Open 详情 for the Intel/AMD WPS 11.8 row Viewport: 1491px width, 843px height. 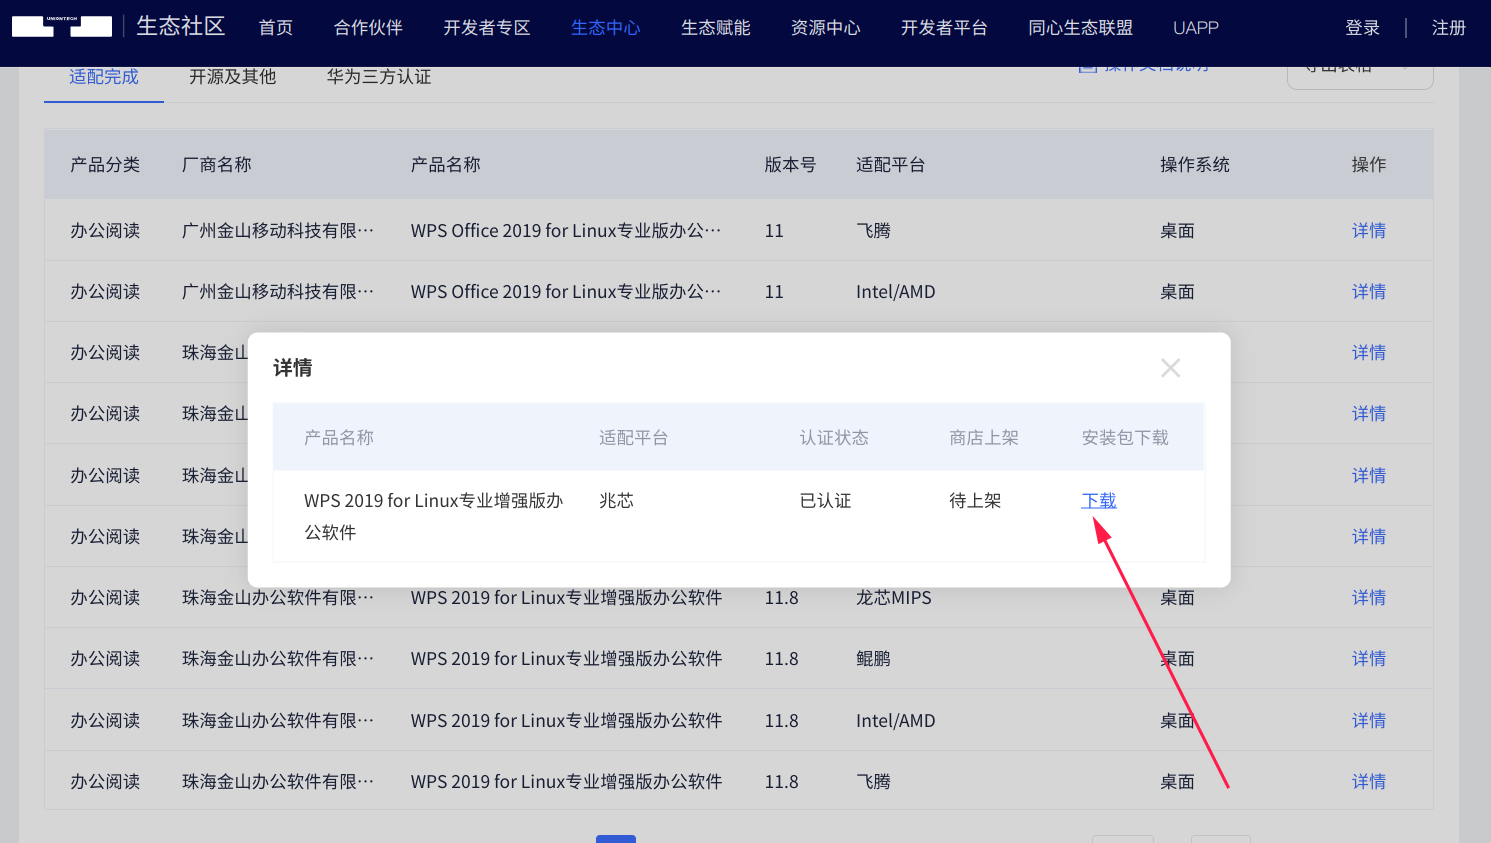point(1368,720)
